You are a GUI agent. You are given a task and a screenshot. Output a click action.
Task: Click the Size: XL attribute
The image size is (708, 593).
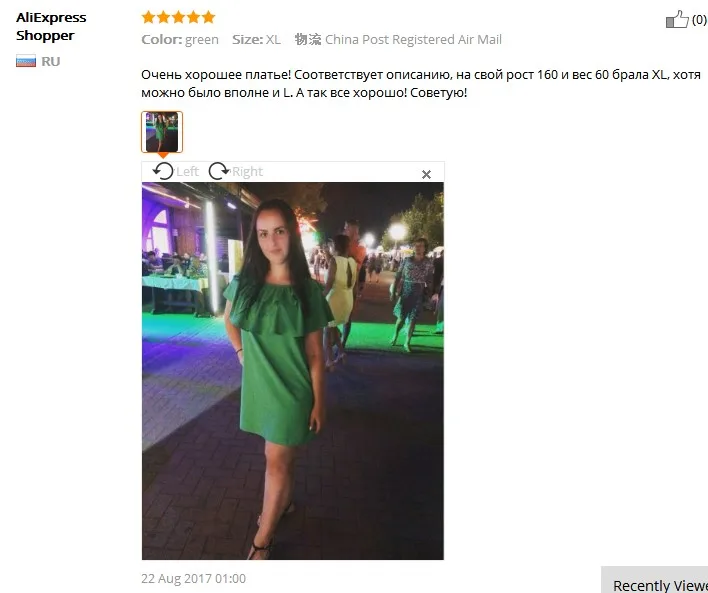tap(256, 40)
